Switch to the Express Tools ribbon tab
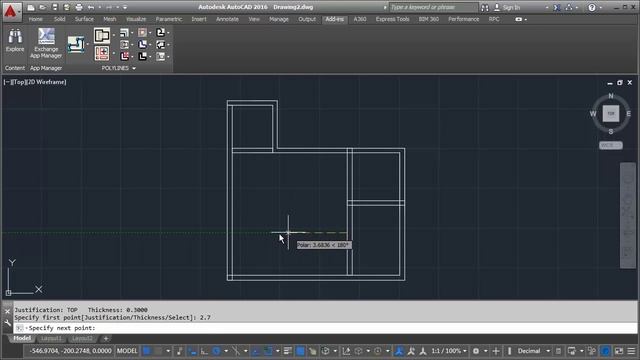640x360 pixels. coord(392,19)
